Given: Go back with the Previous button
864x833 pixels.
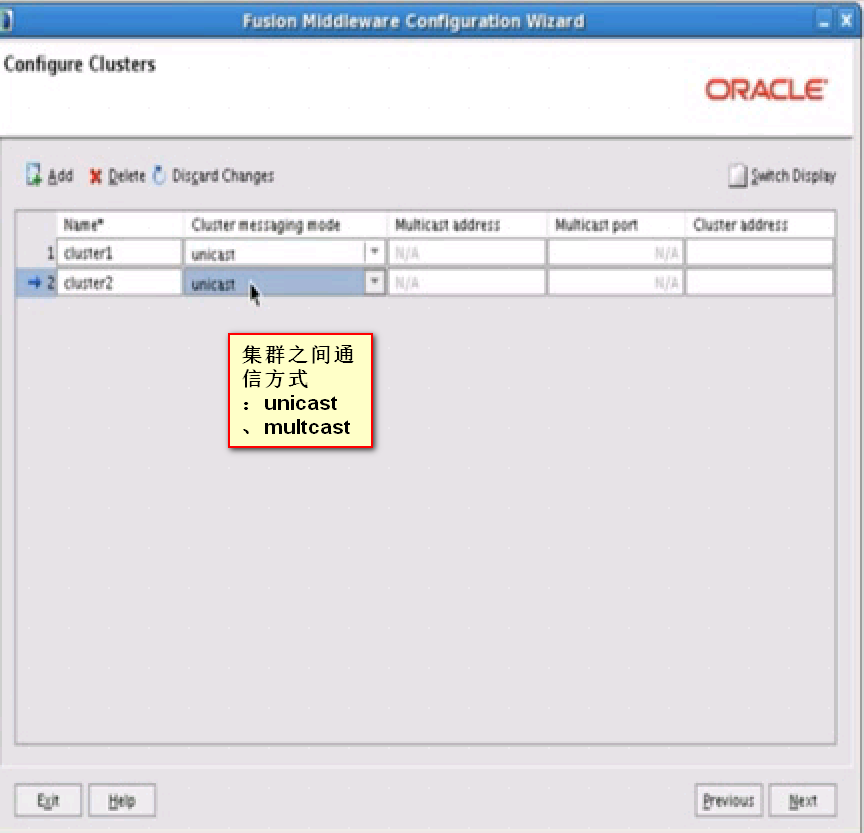Looking at the screenshot, I should (728, 800).
